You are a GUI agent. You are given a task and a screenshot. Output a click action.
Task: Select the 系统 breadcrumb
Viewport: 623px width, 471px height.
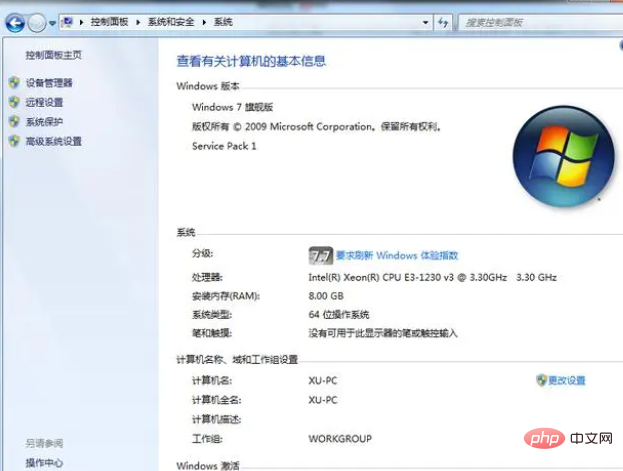(223, 22)
